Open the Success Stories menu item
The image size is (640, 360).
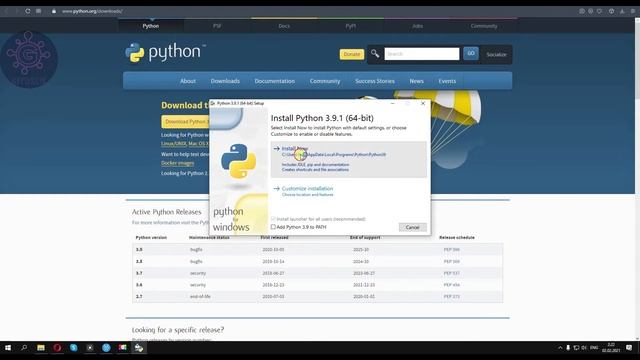(x=375, y=81)
